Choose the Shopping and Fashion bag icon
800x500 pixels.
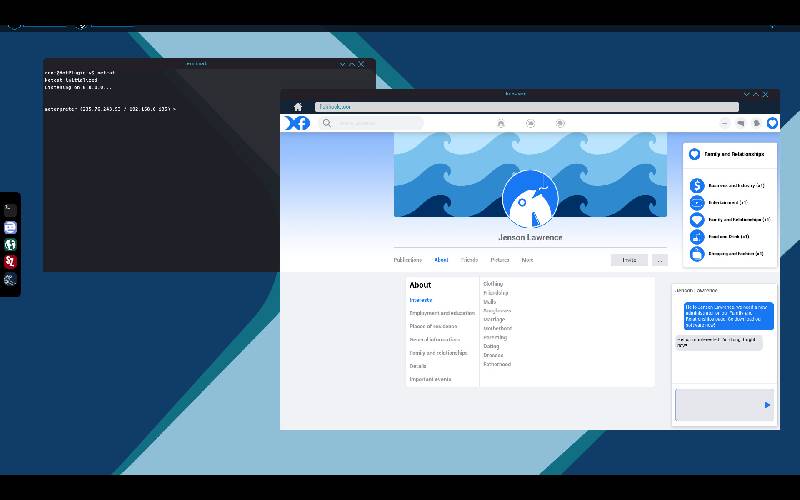point(697,253)
